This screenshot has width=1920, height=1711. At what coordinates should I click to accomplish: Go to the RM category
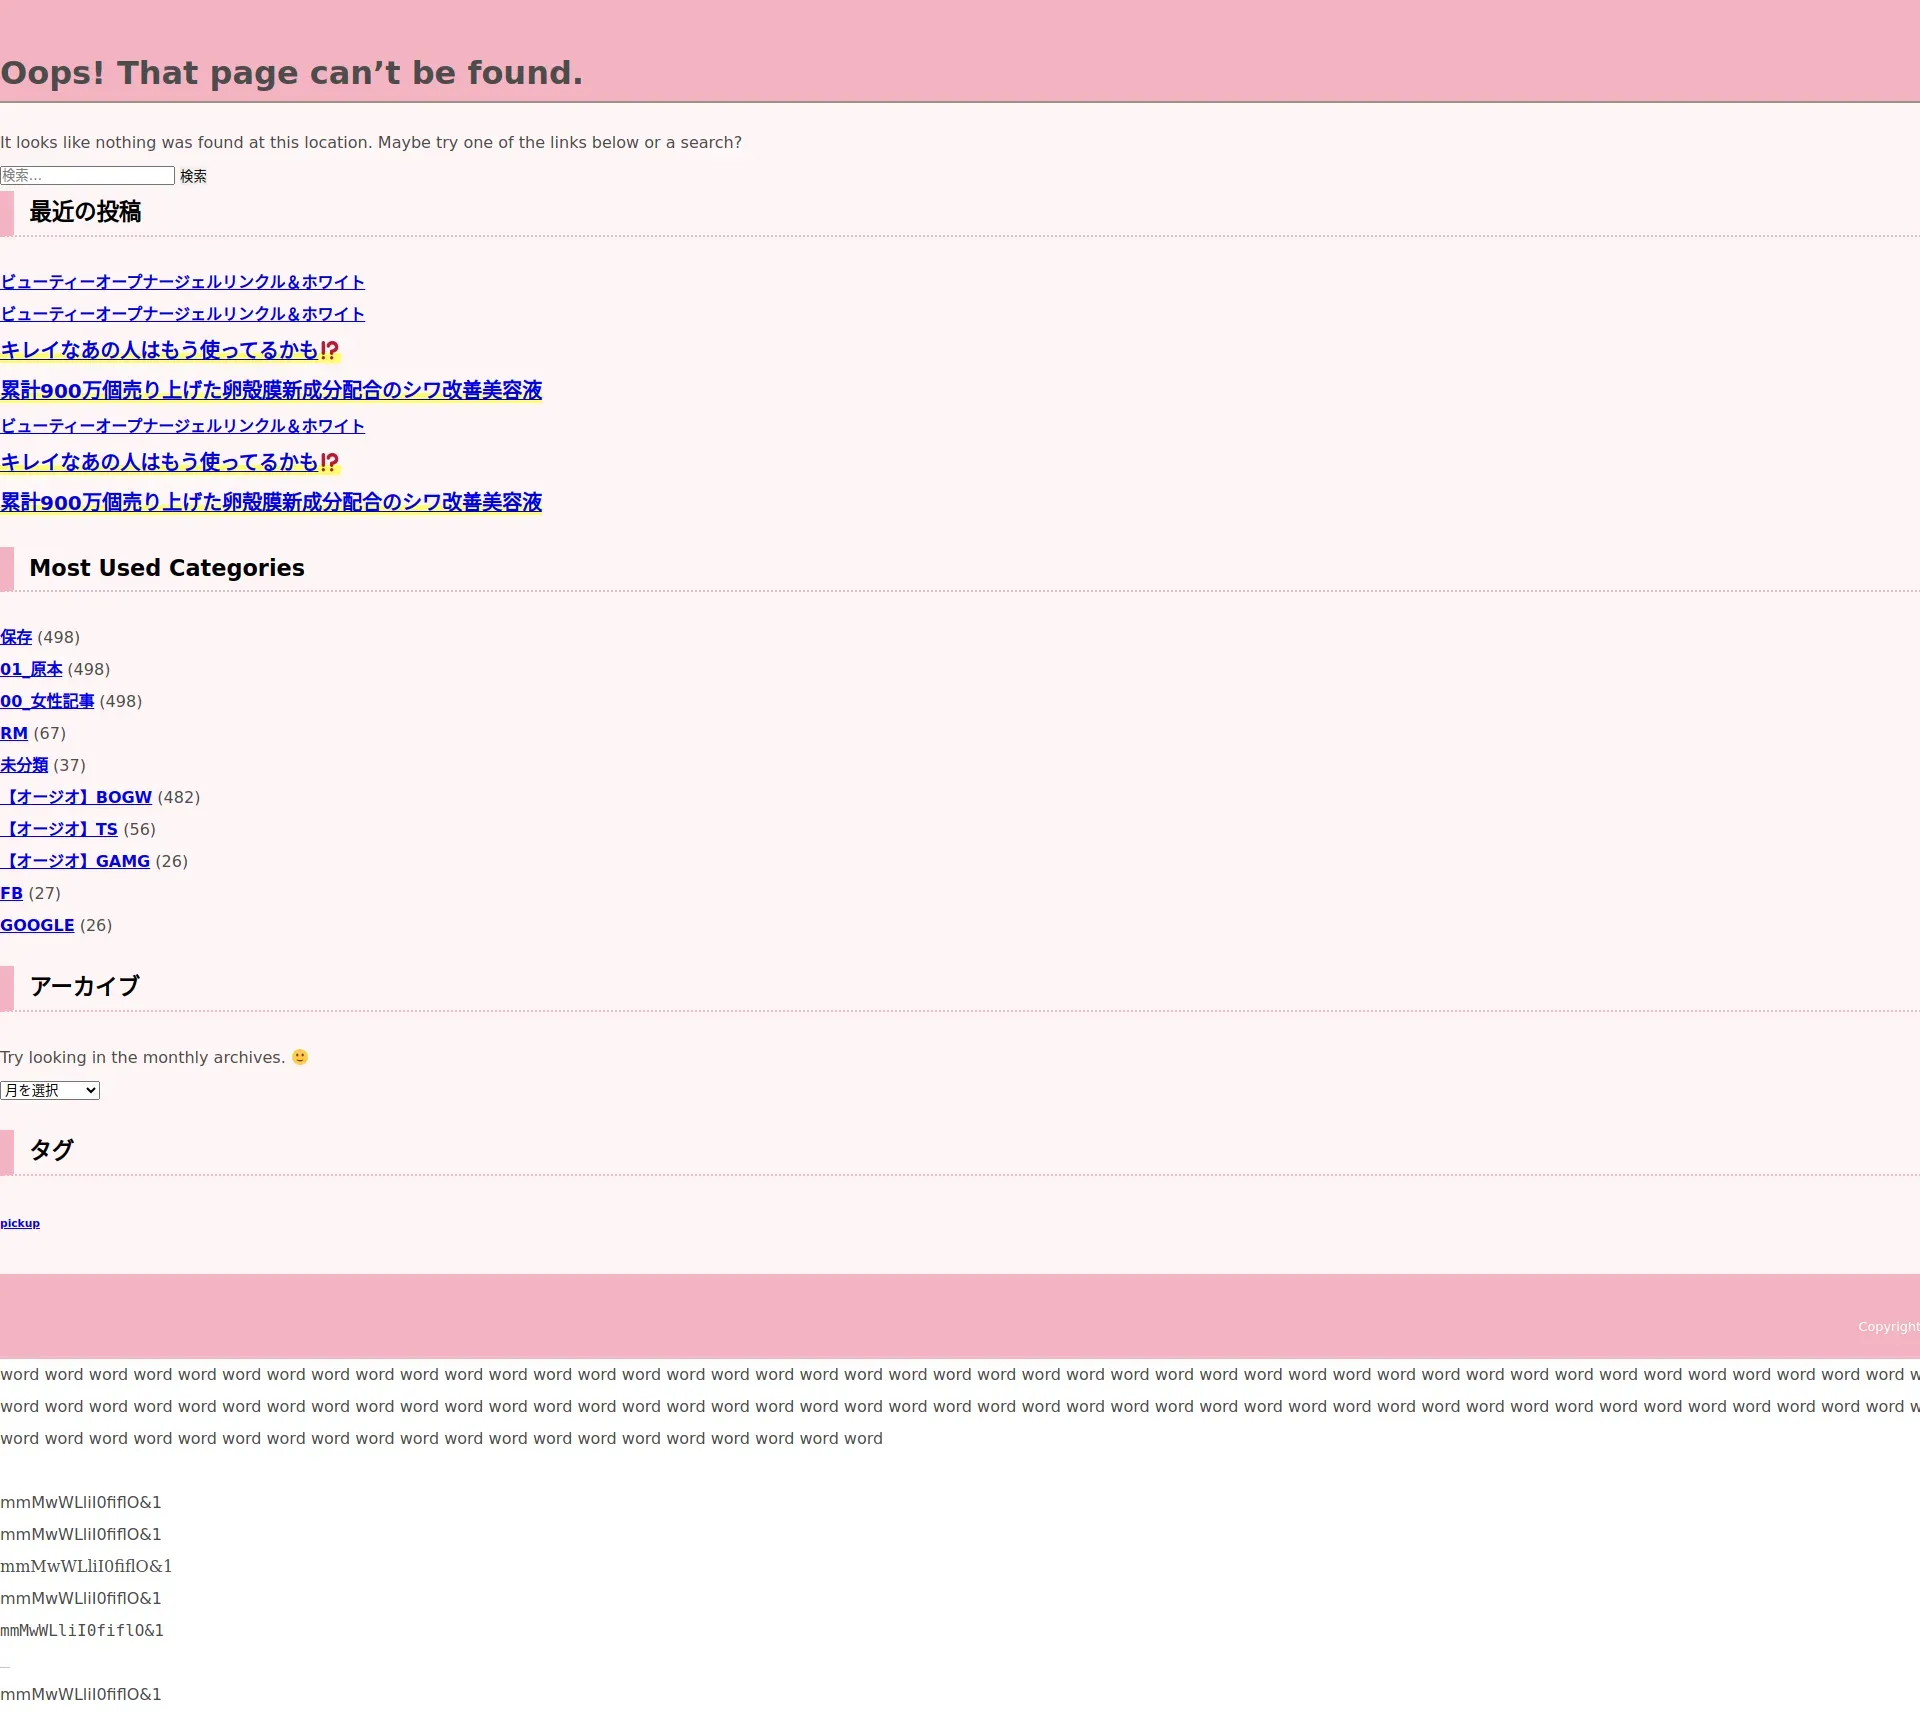point(14,733)
